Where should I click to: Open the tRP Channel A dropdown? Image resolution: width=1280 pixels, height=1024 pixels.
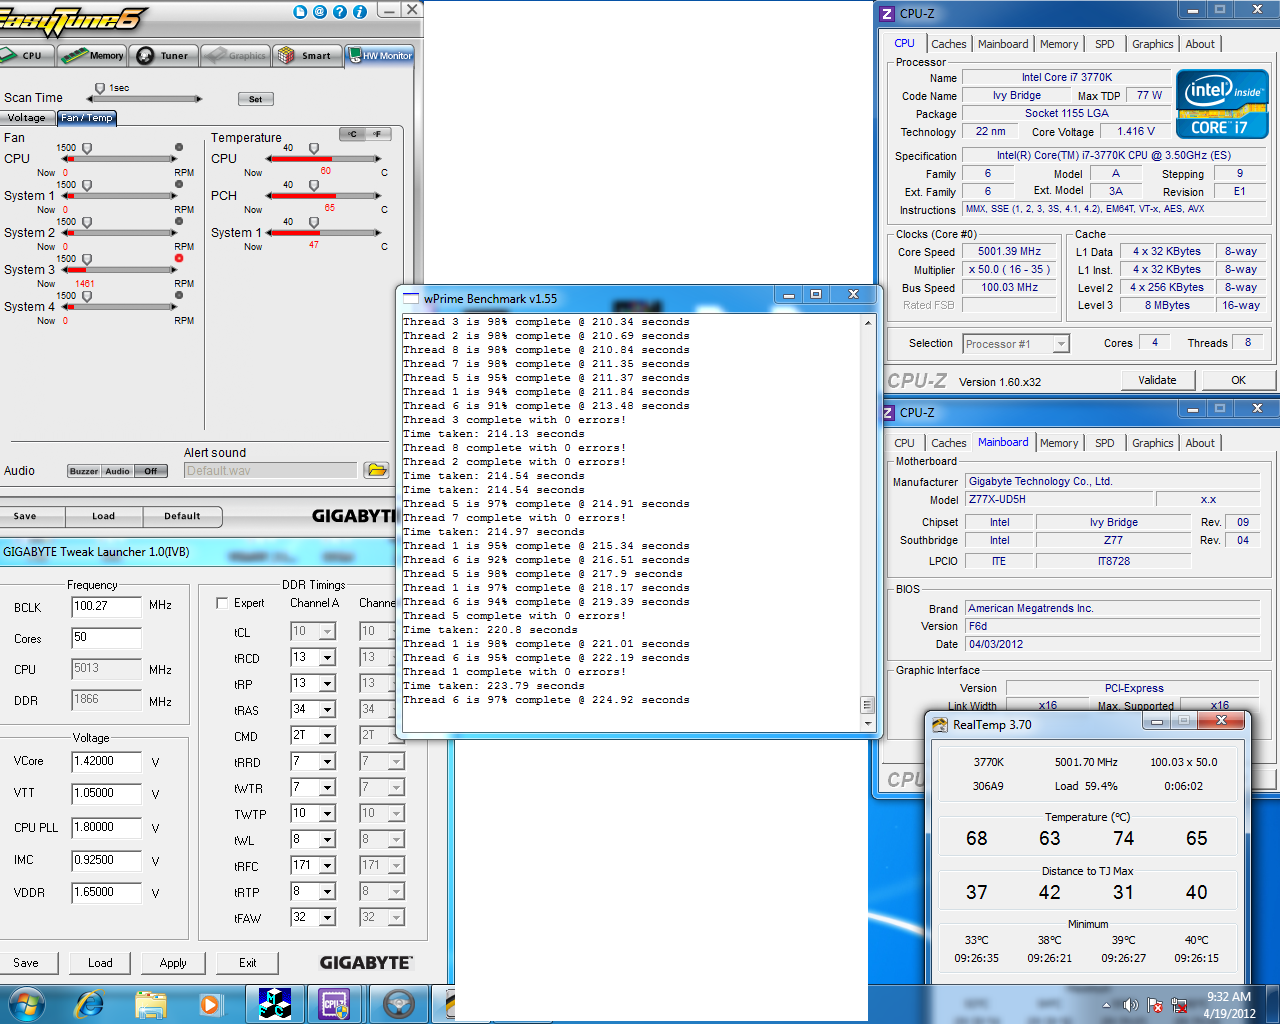point(327,684)
